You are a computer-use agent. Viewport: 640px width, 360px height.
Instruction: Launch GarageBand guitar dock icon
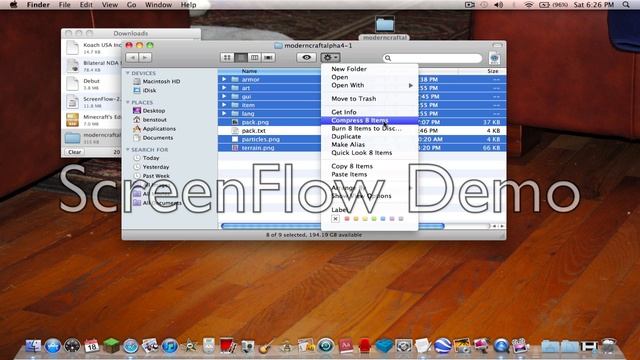[267, 346]
